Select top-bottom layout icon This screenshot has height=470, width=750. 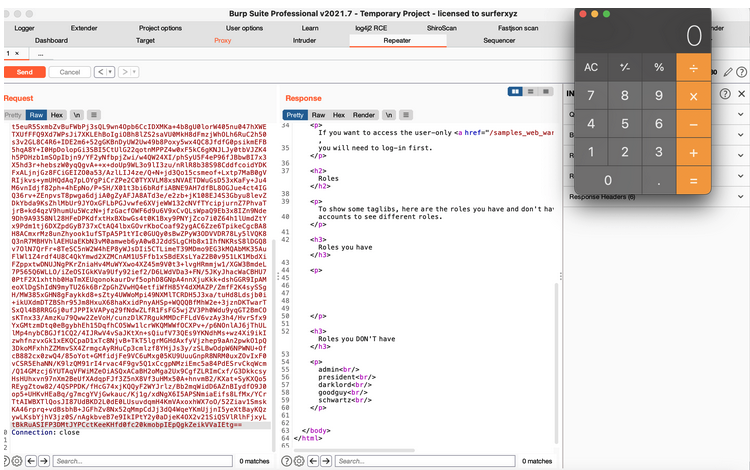pos(530,91)
